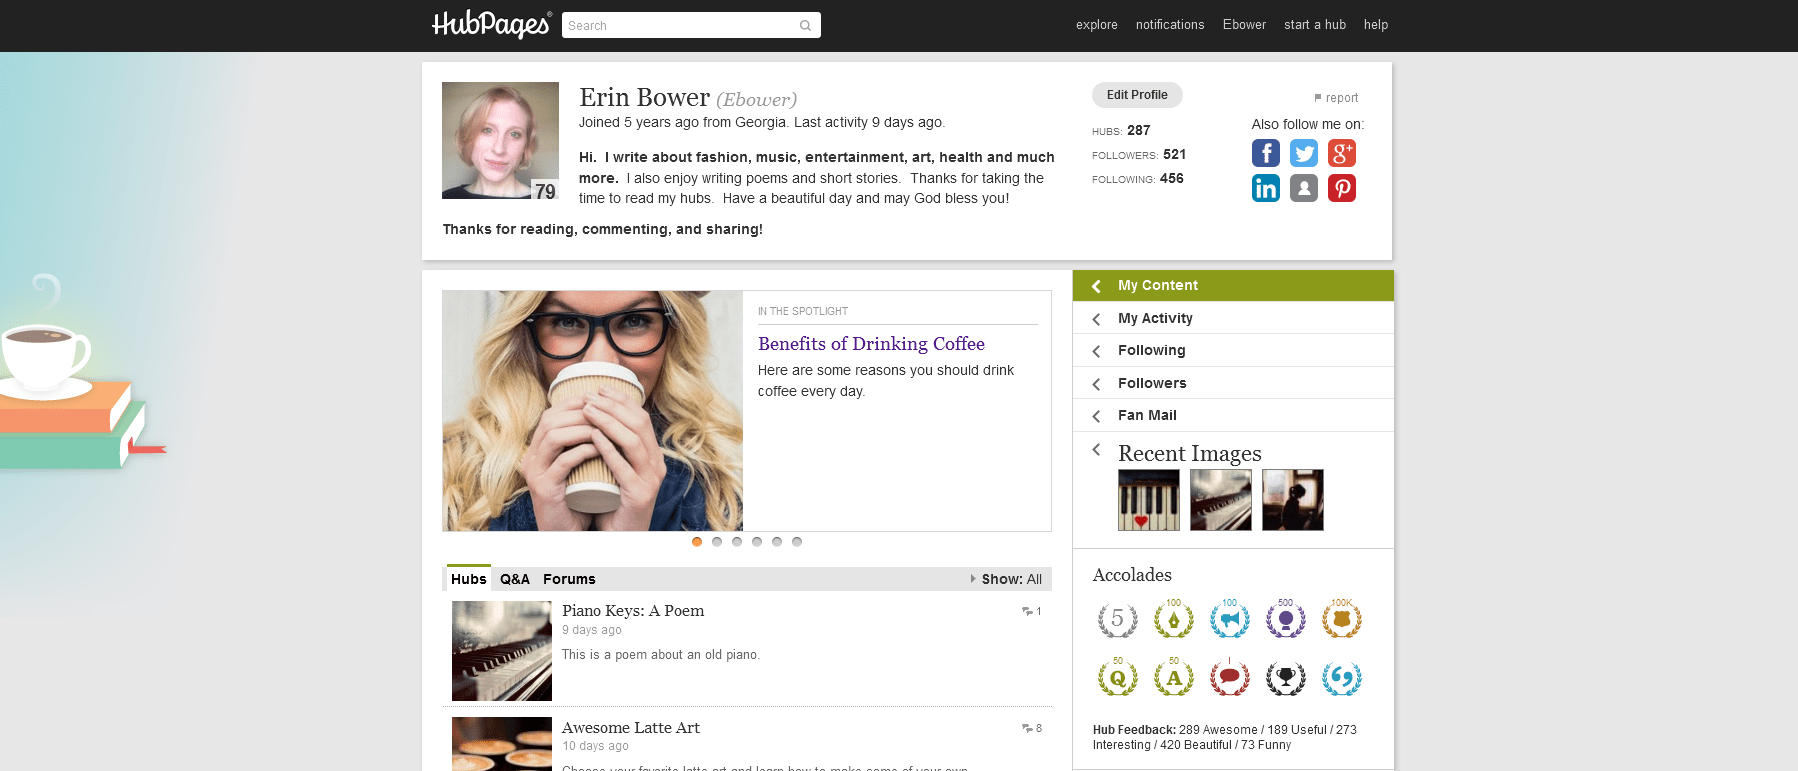Click the black trophy accolade badge
The height and width of the screenshot is (771, 1798).
[1286, 678]
